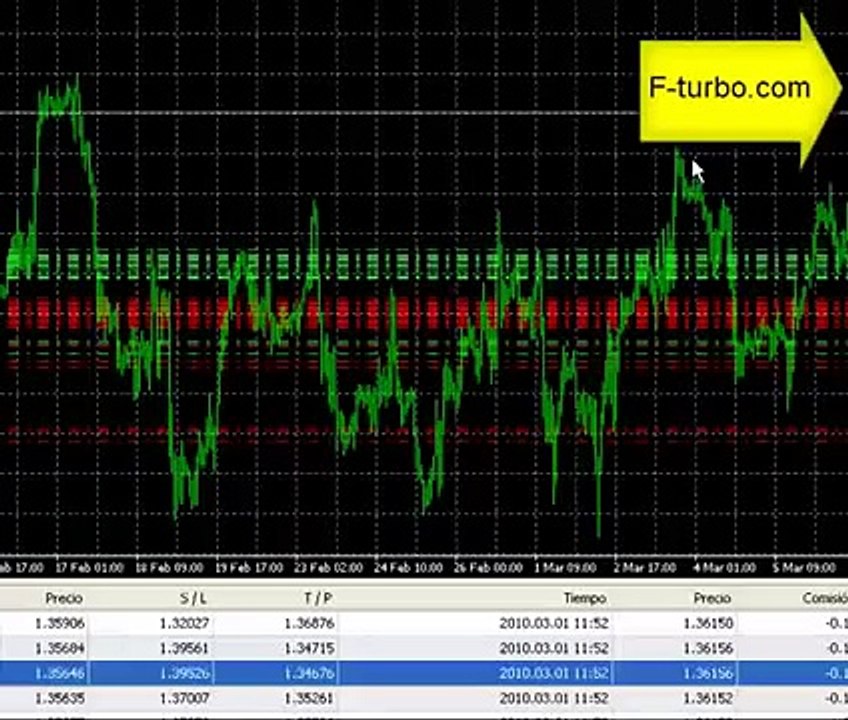
Task: Click the Tiempo cell in the 1.35635 row
Action: coord(554,698)
